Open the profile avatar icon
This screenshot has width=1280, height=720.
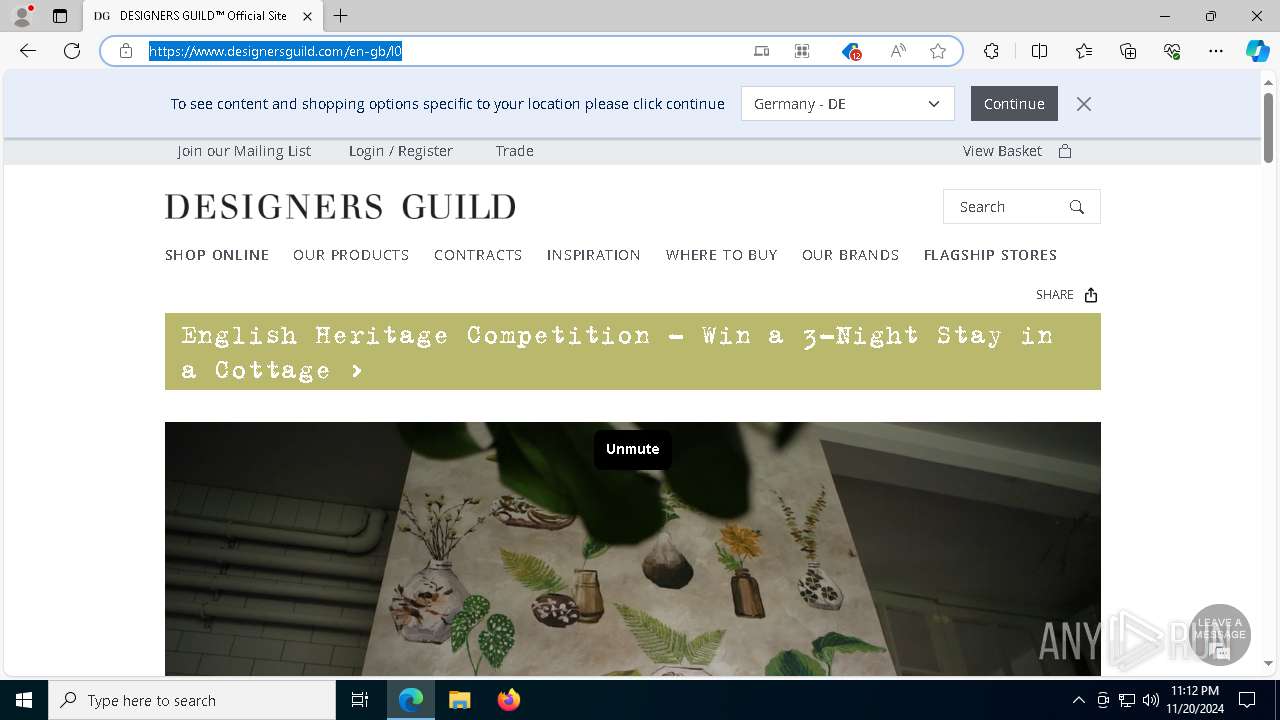22,16
